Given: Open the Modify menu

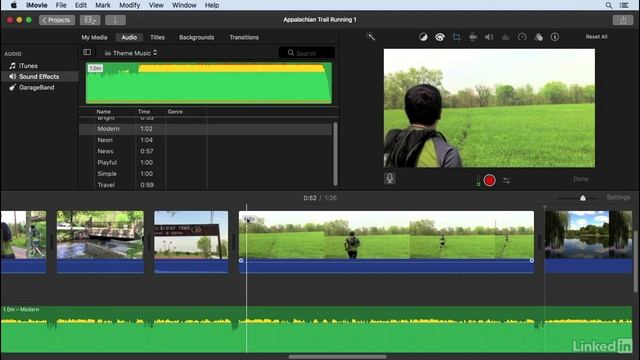Looking at the screenshot, I should (x=129, y=5).
